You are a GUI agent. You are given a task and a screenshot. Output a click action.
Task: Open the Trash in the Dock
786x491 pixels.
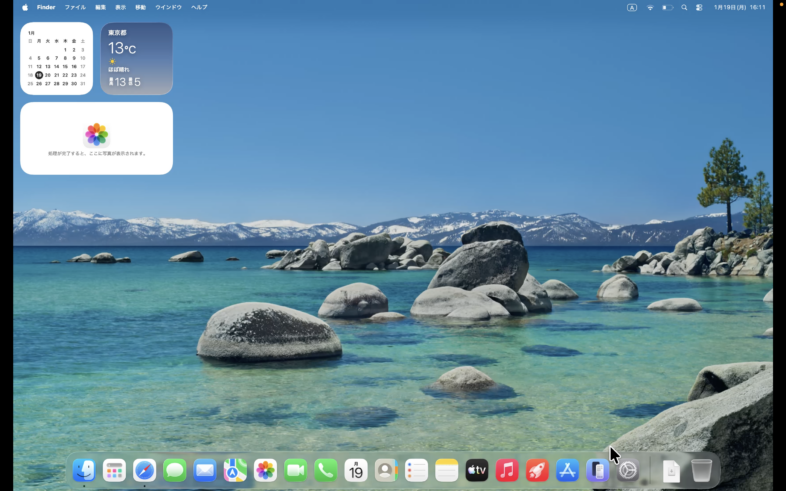point(702,470)
